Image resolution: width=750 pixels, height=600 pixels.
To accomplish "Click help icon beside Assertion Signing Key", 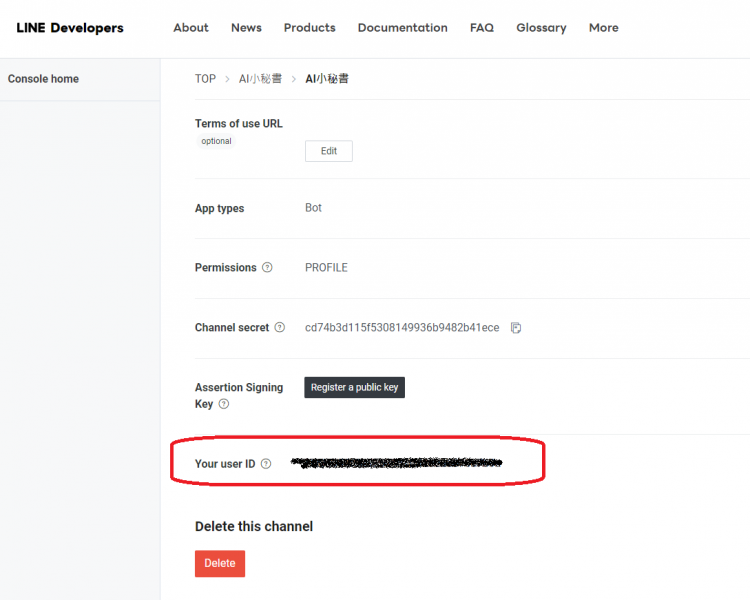I will 224,404.
